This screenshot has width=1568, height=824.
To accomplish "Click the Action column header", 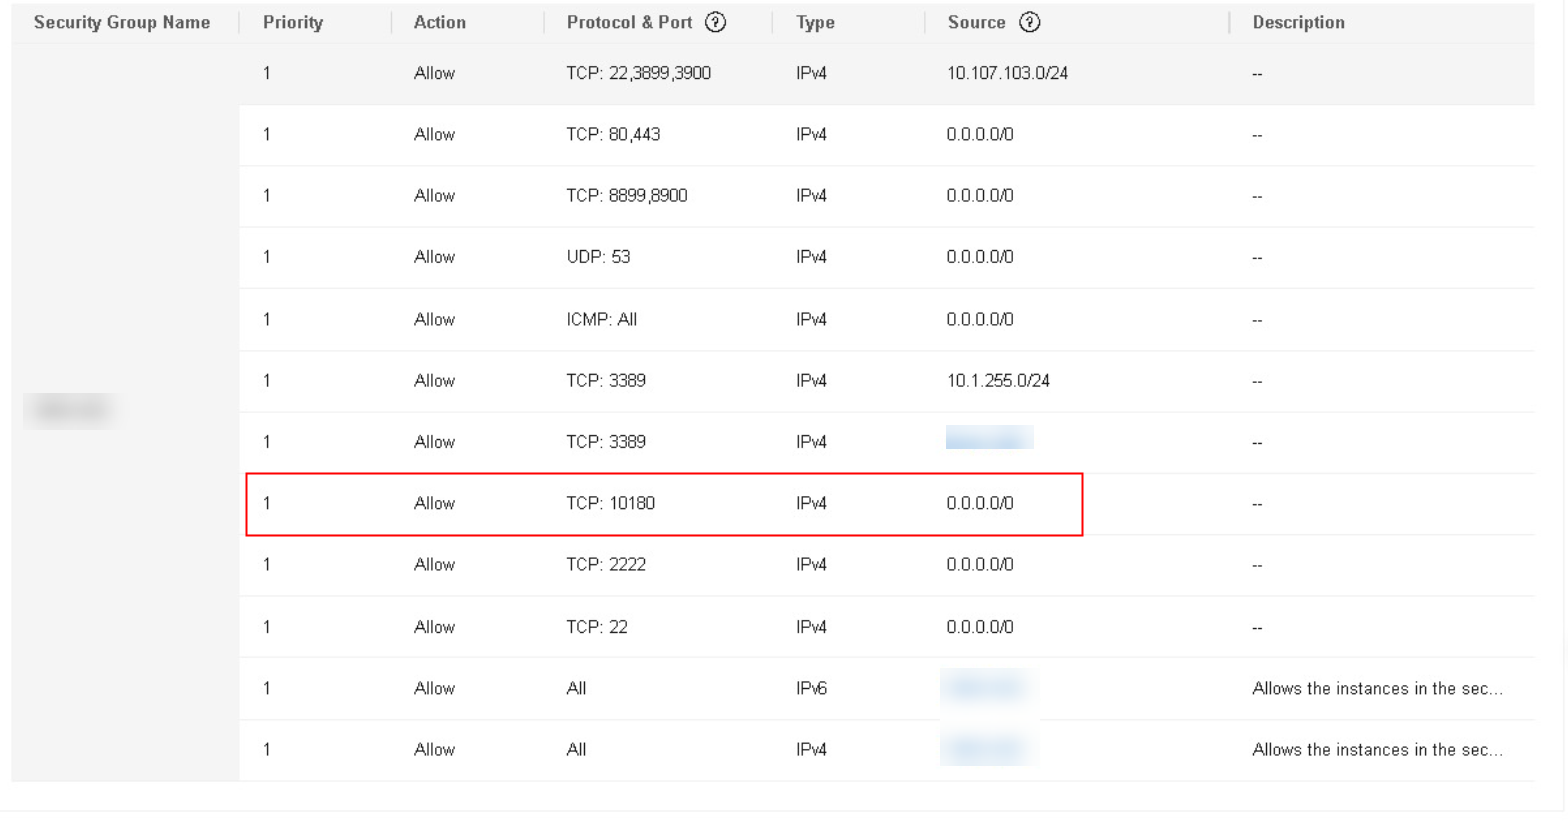I will click(x=439, y=22).
